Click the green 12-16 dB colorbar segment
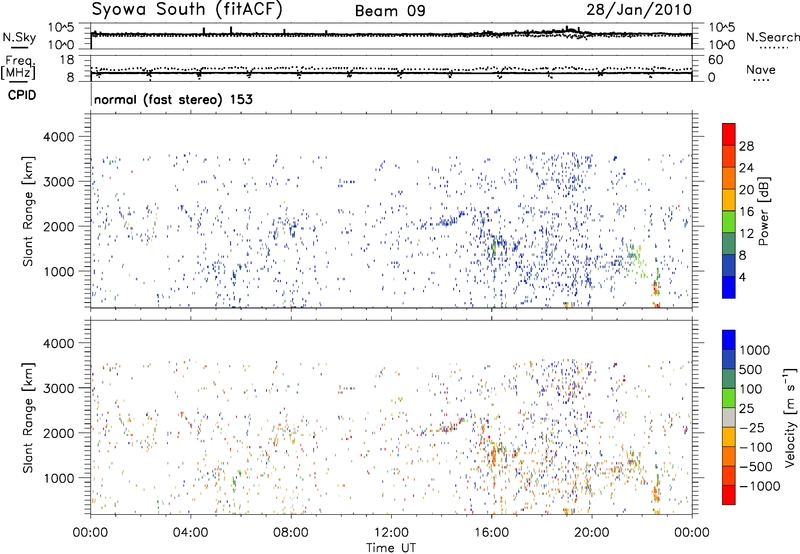 click(729, 222)
